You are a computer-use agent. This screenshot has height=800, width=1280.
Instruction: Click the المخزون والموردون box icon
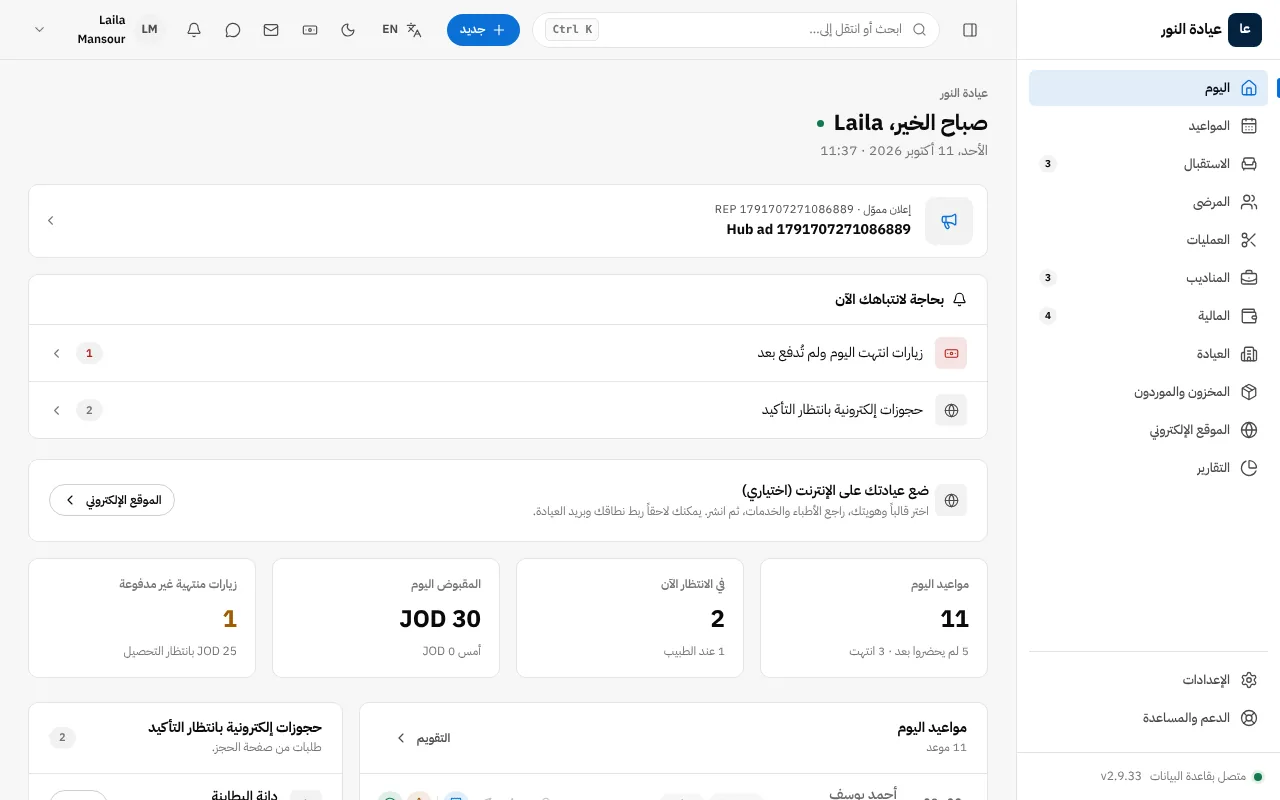point(1249,392)
